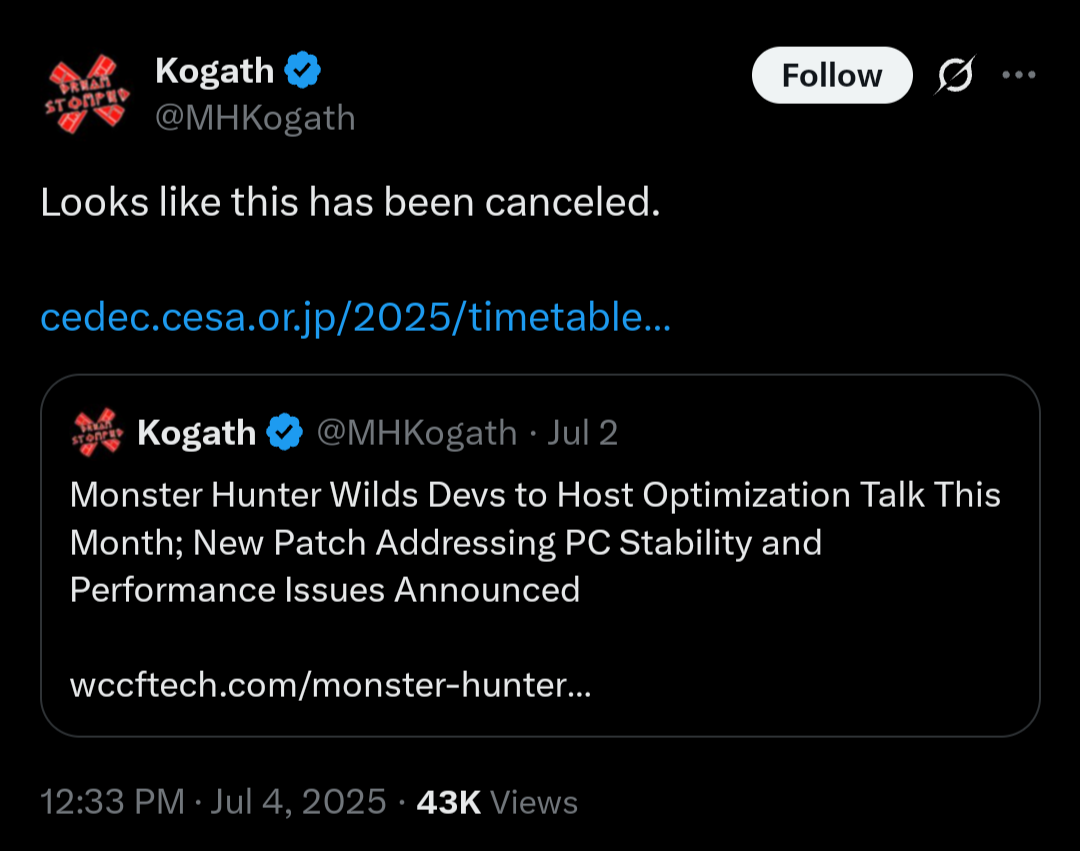The image size is (1080, 851).
Task: Open the three-dot more options menu
Action: point(1019,74)
